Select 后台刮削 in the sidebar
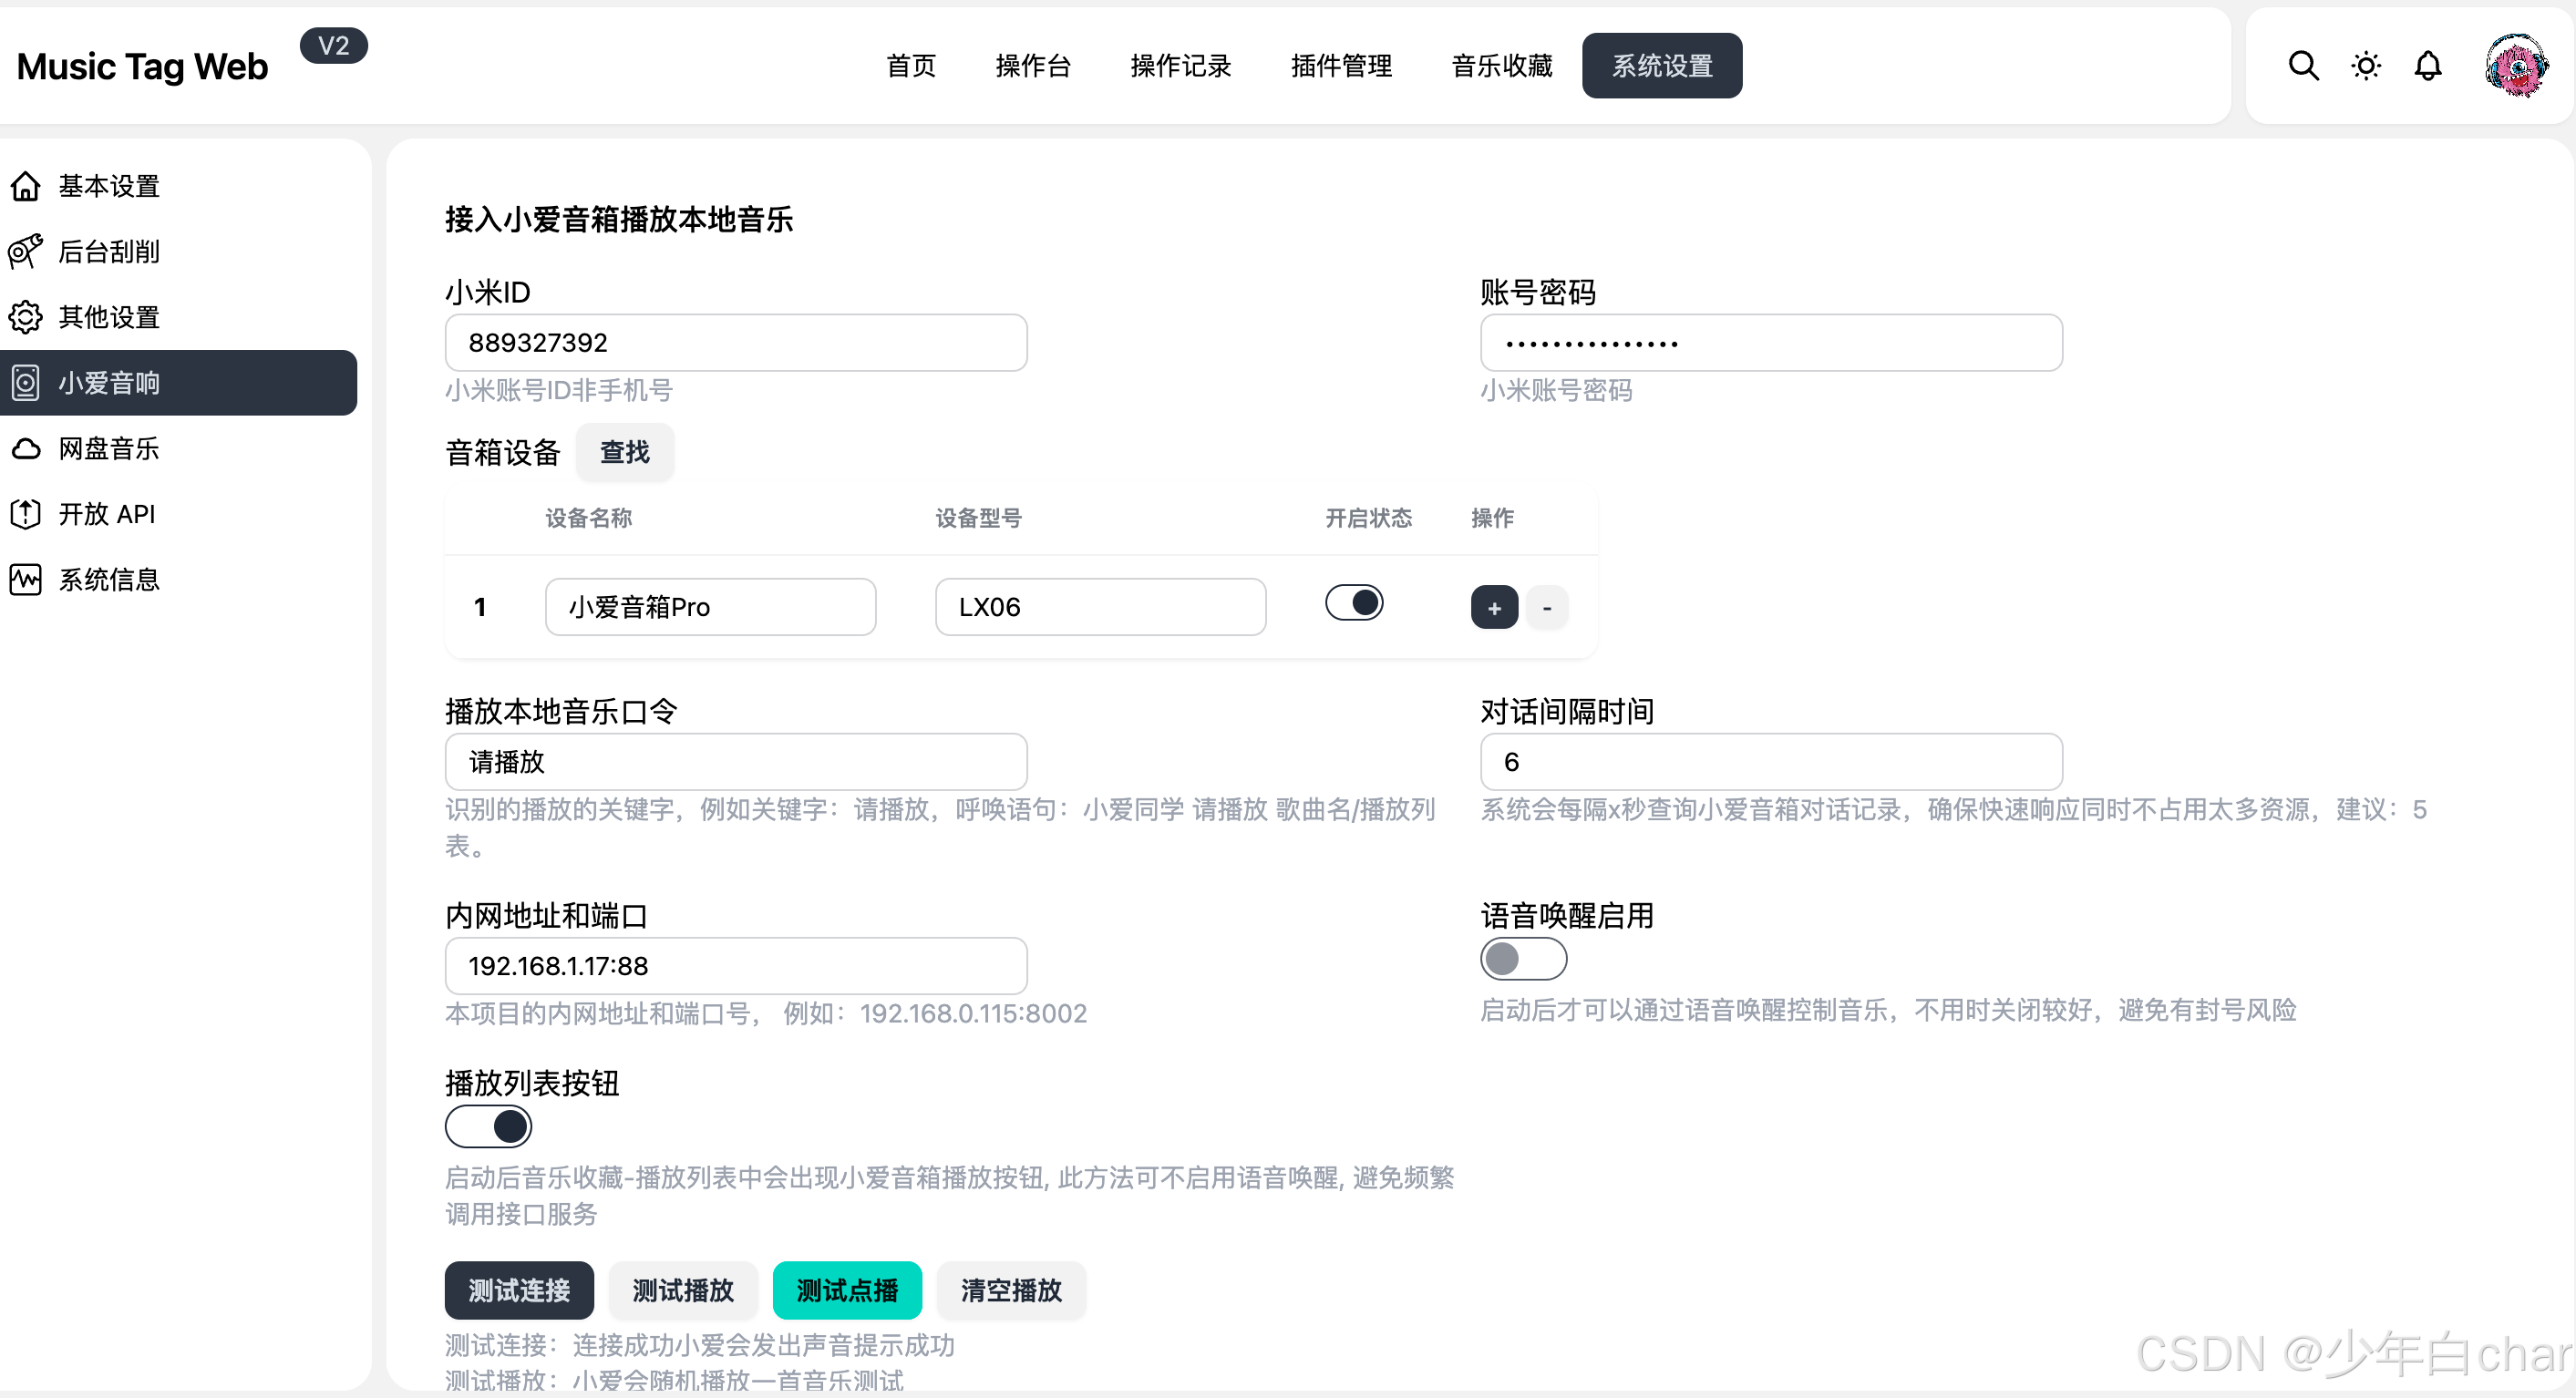2576x1398 pixels. (x=108, y=252)
